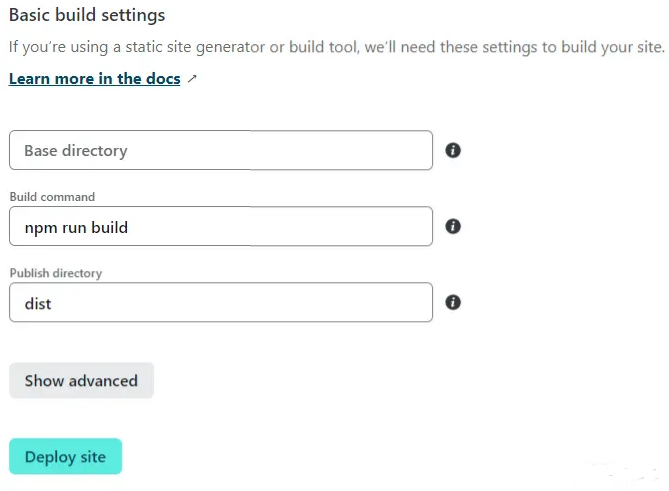Click the static site generator description text
The height and width of the screenshot is (491, 669).
[x=337, y=47]
